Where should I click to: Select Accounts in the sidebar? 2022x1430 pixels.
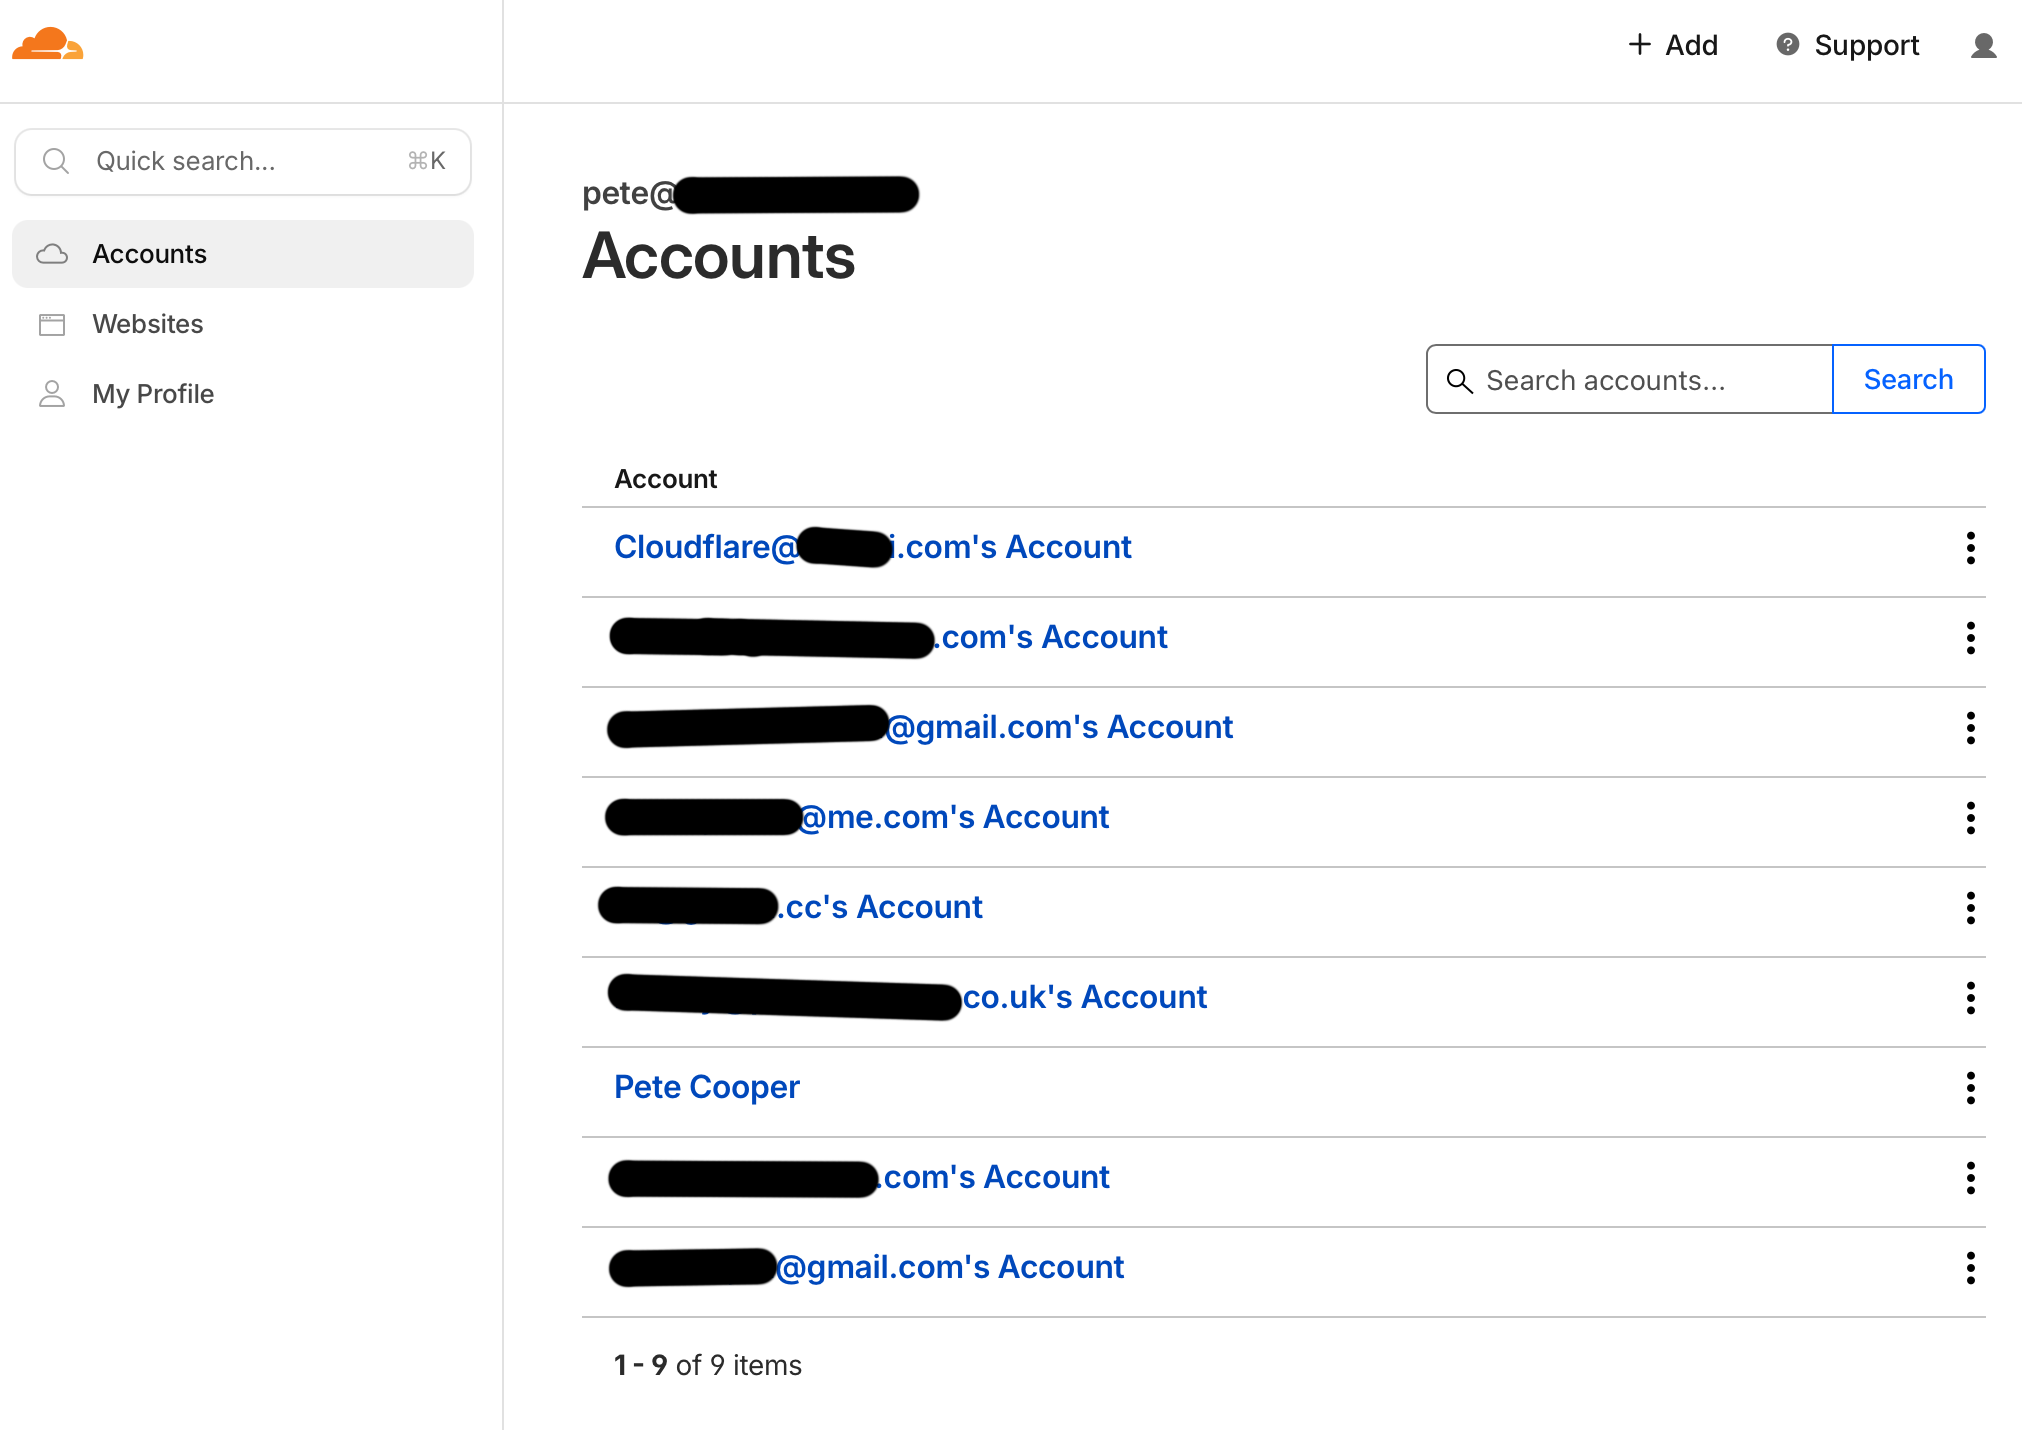click(149, 254)
